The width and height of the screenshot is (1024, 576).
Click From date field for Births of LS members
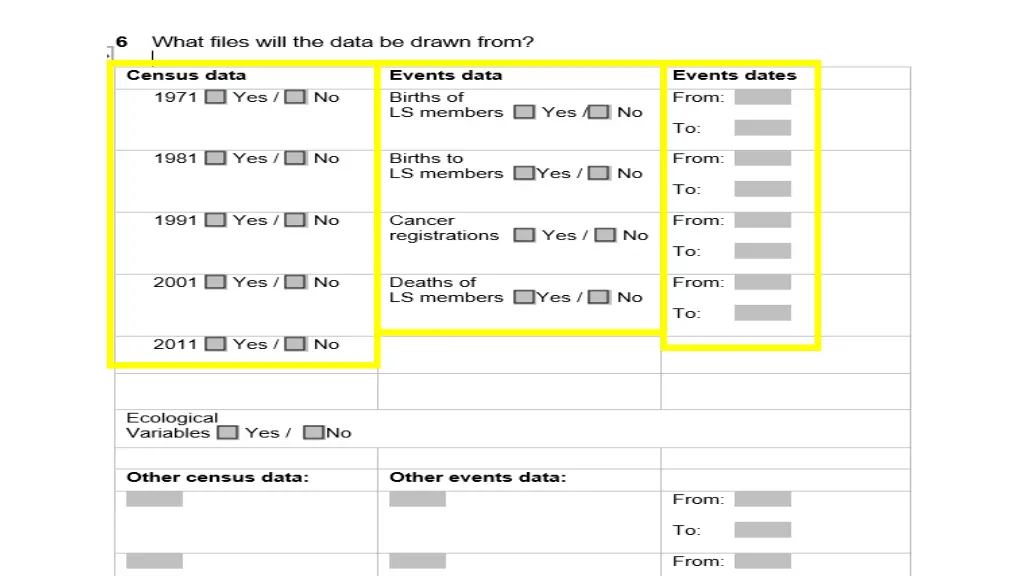click(762, 97)
